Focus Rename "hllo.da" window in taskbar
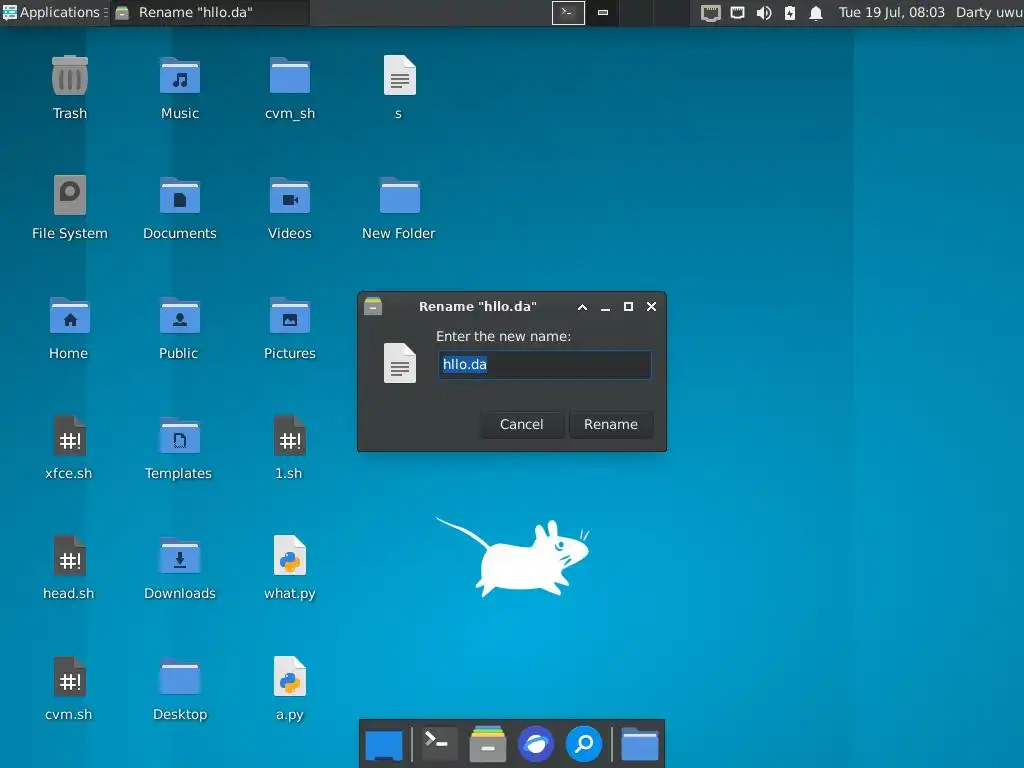1024x768 pixels. 209,12
